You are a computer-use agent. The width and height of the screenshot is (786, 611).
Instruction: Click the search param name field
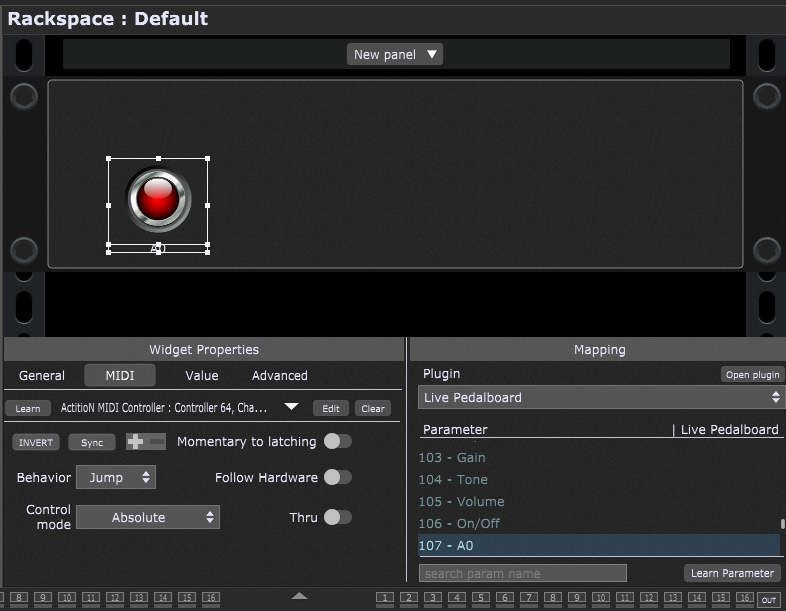pyautogui.click(x=522, y=573)
